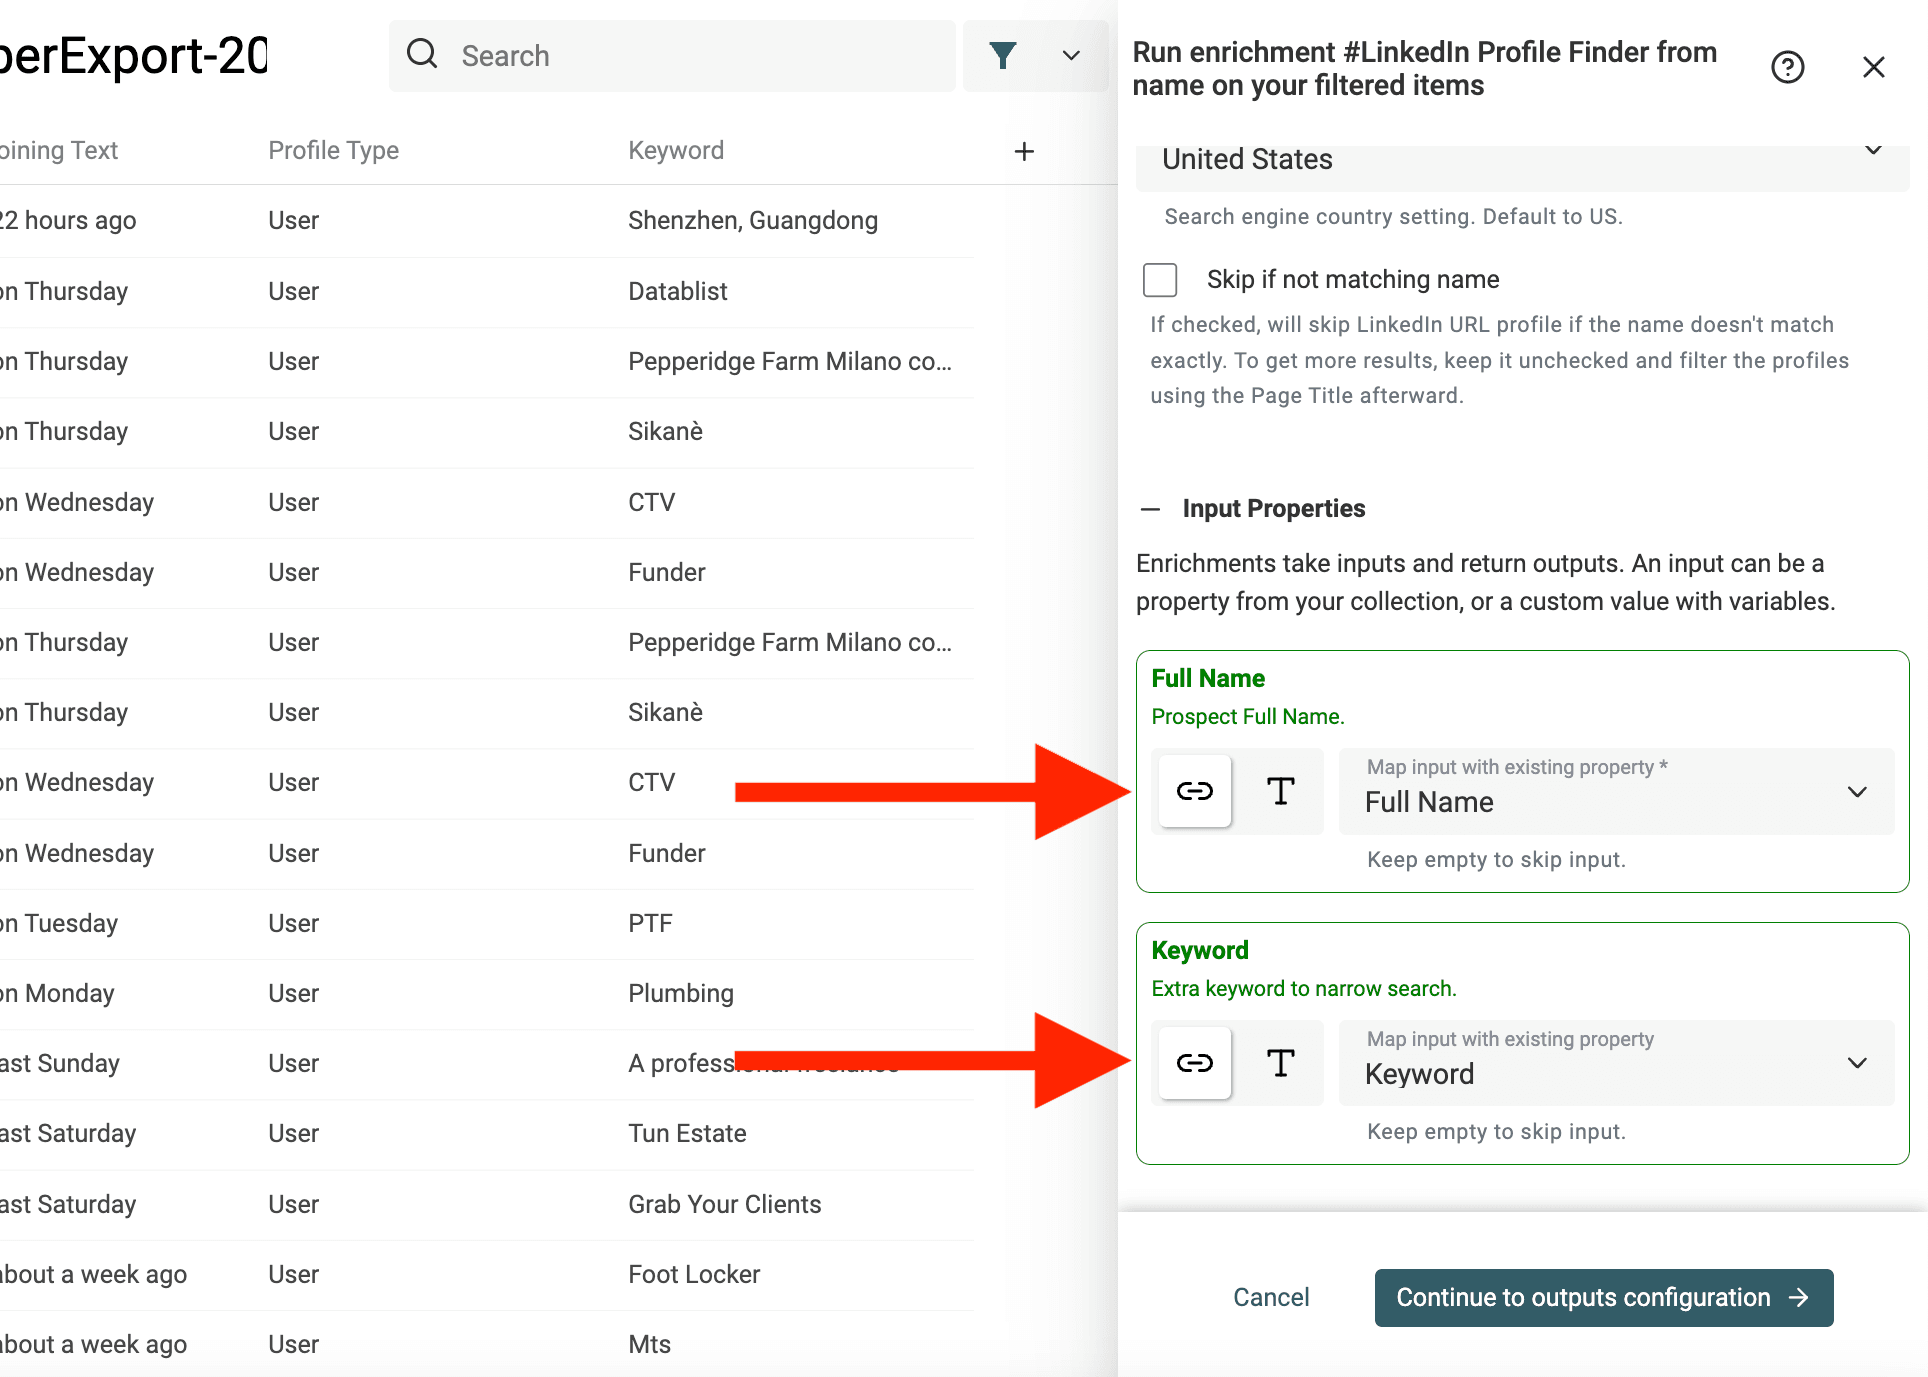
Task: Select the Shenzhen, Guangdong cell
Action: click(x=753, y=220)
